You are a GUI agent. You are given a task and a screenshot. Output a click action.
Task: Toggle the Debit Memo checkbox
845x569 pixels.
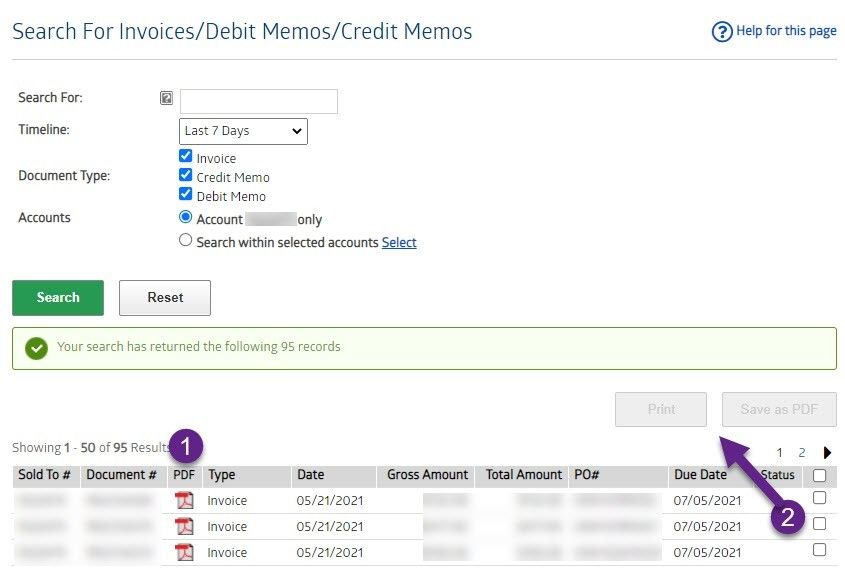point(185,195)
